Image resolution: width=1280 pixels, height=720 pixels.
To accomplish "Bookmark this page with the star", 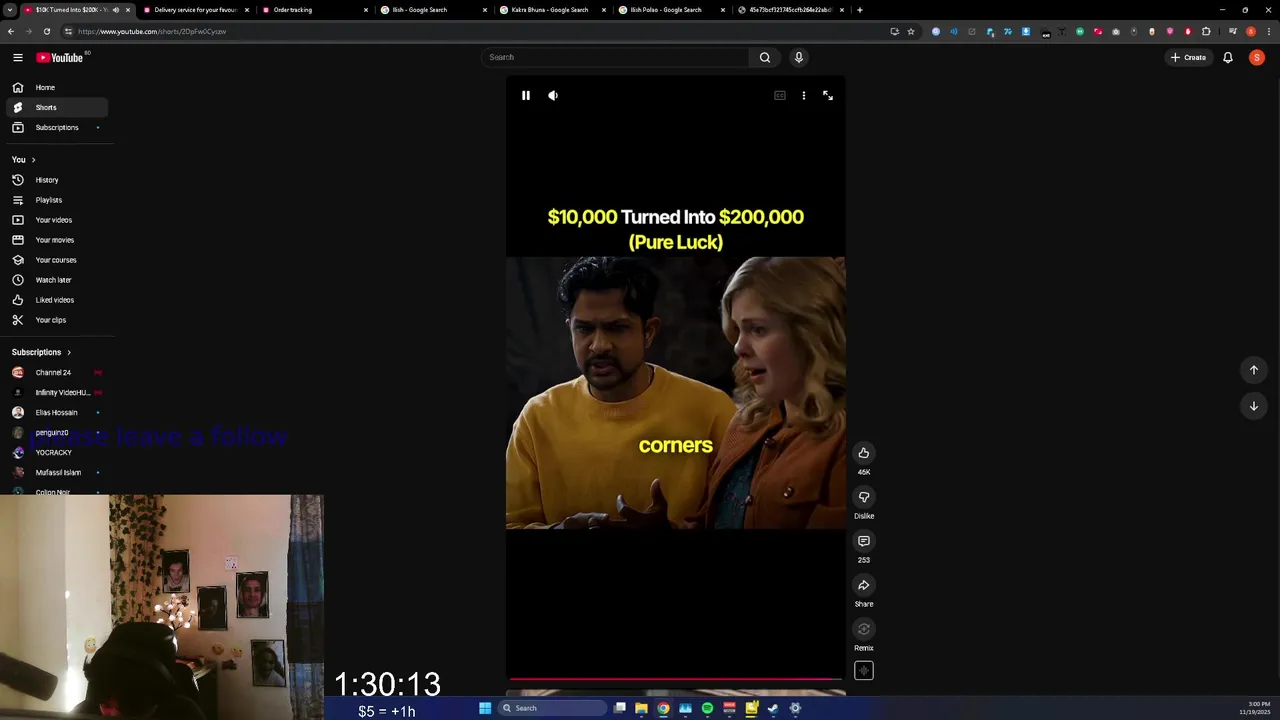I will coord(911,31).
